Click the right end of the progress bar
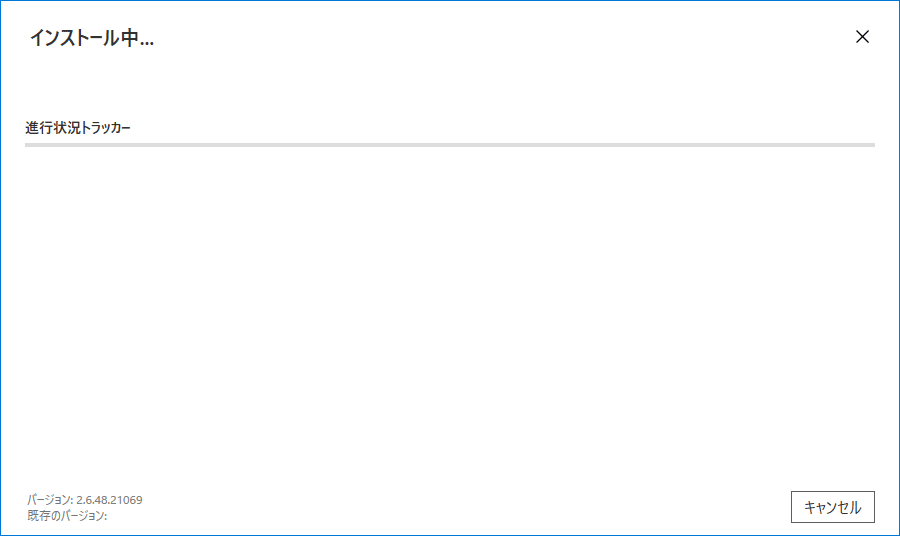 pyautogui.click(x=870, y=145)
